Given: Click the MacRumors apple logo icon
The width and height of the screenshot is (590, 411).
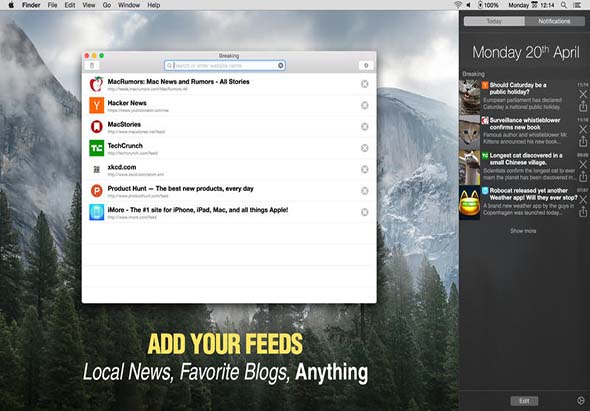Looking at the screenshot, I should pyautogui.click(x=96, y=84).
